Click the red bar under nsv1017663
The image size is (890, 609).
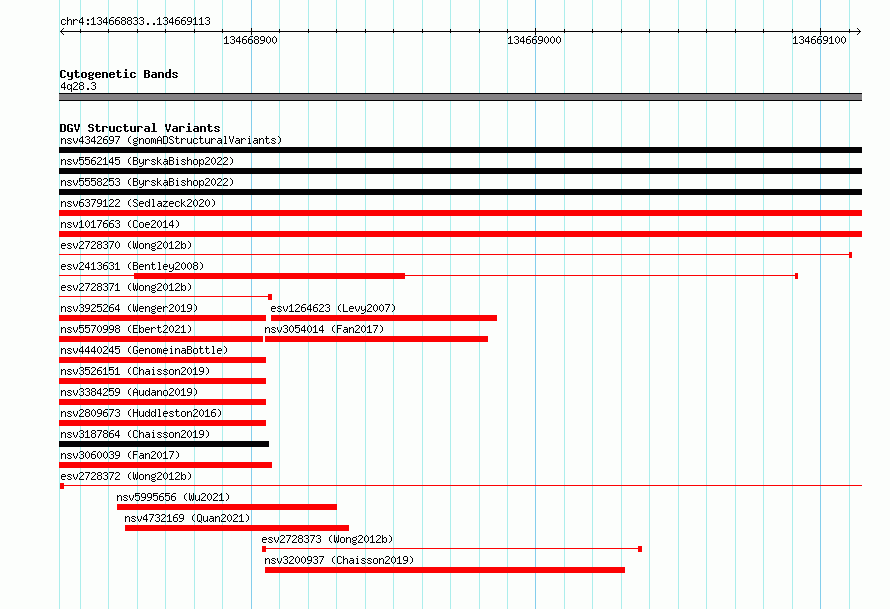460,234
